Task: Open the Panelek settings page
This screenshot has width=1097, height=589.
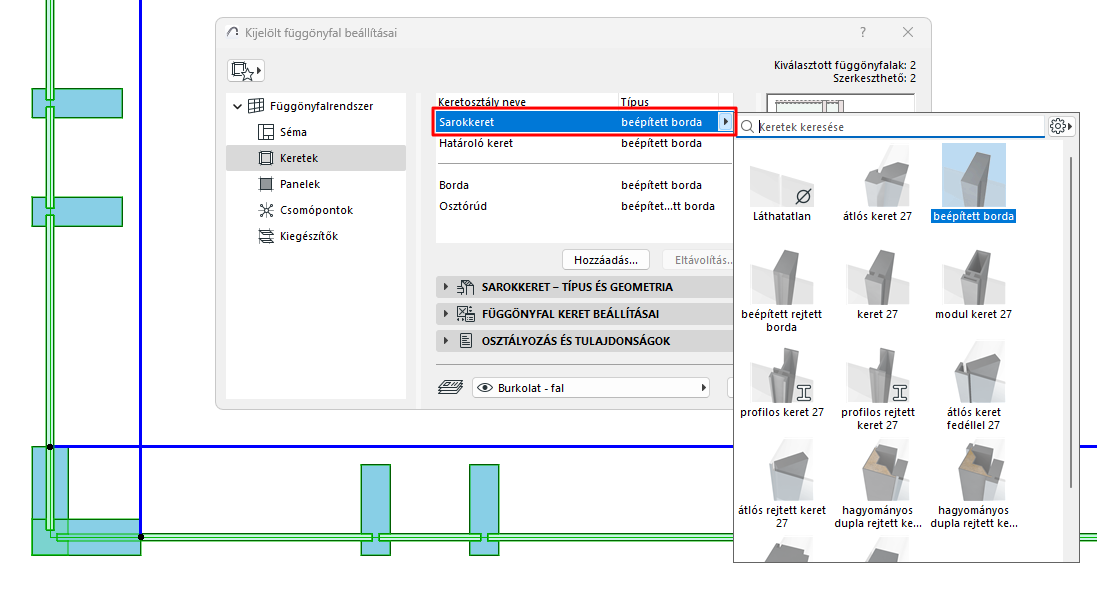Action: point(299,184)
